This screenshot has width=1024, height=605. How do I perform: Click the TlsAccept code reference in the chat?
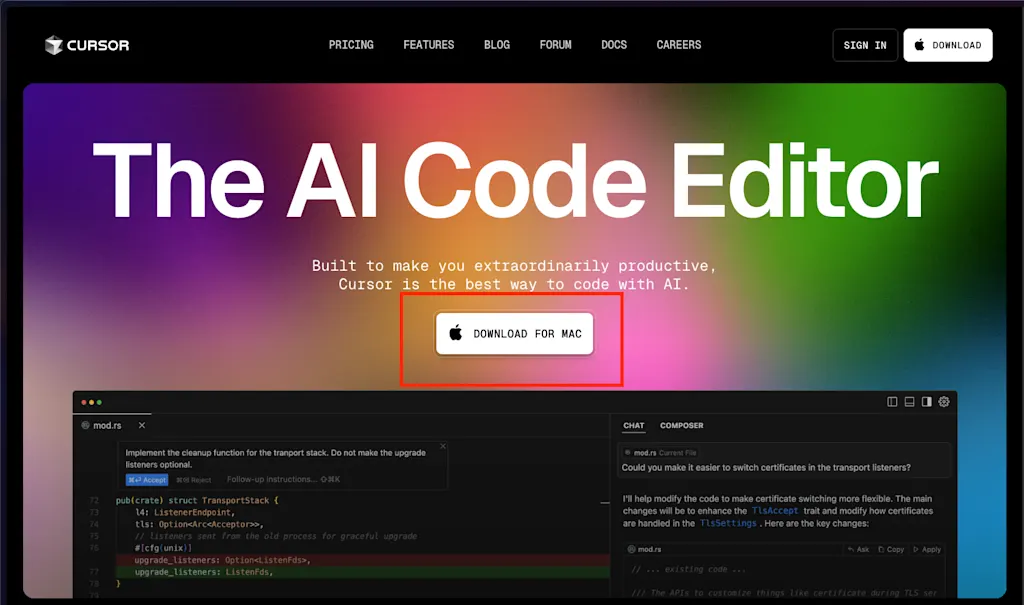pos(775,511)
